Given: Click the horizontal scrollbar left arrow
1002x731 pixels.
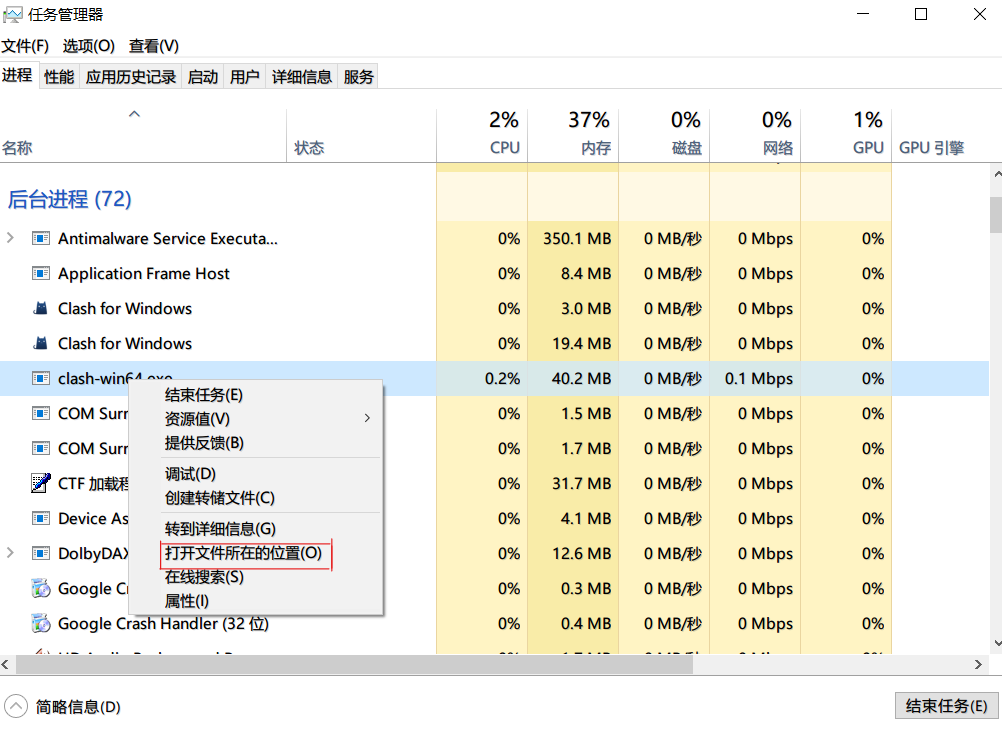Looking at the screenshot, I should [6, 665].
